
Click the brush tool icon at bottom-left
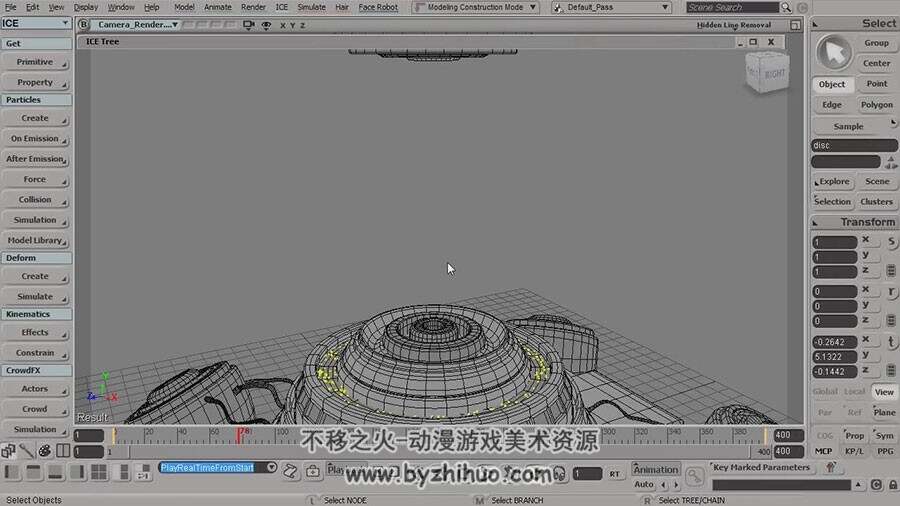[x=27, y=451]
